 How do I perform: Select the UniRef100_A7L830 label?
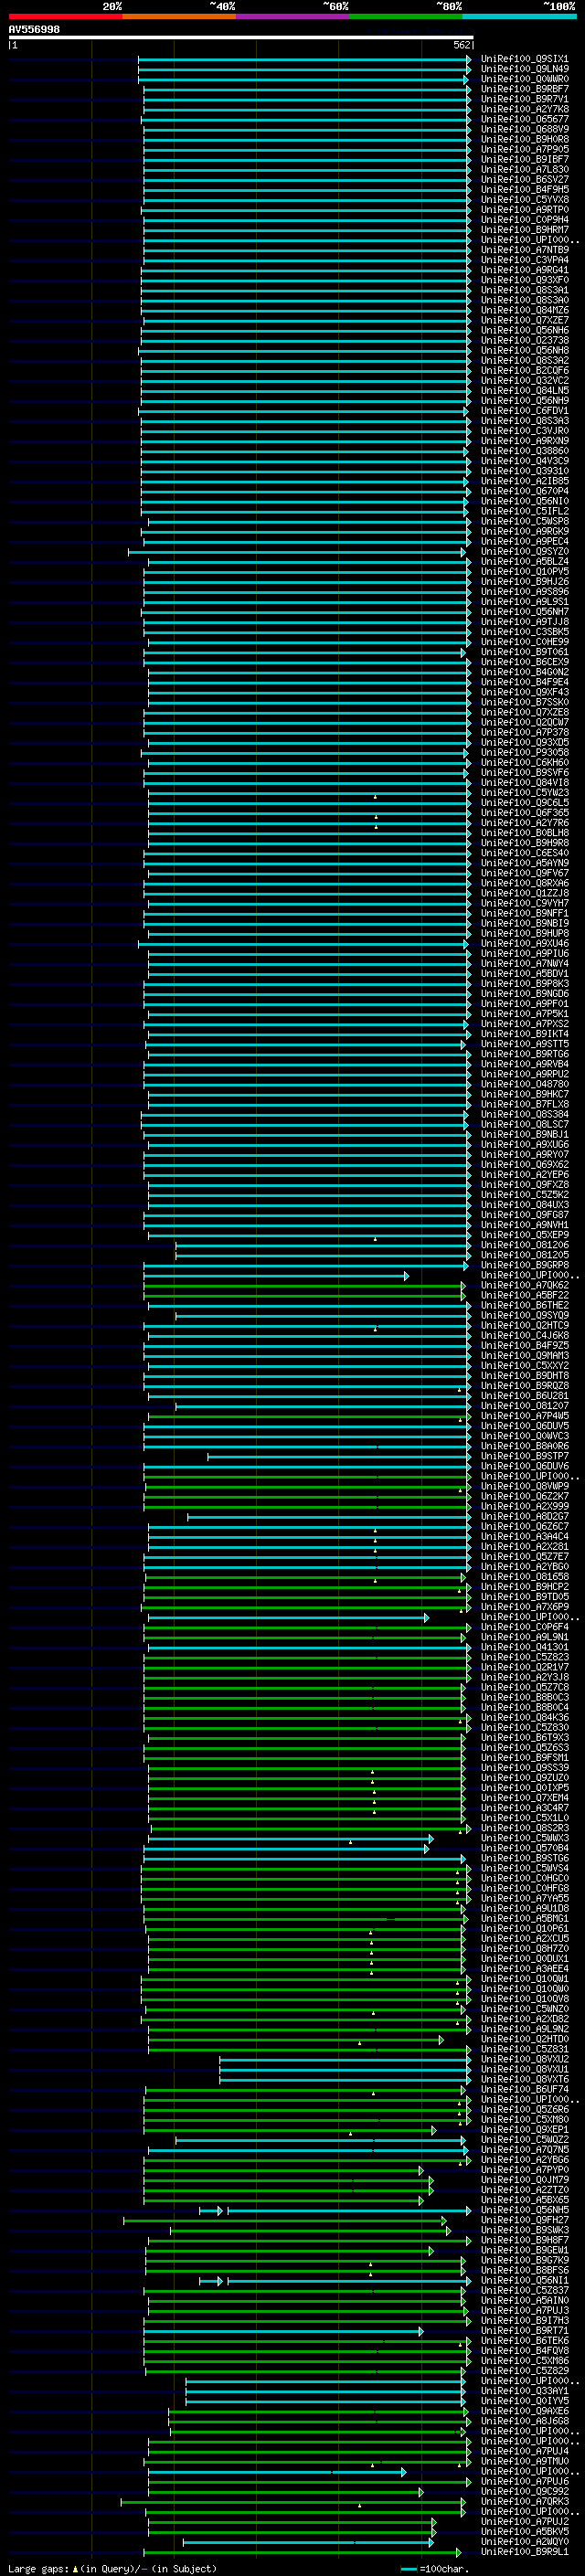pyautogui.click(x=524, y=169)
